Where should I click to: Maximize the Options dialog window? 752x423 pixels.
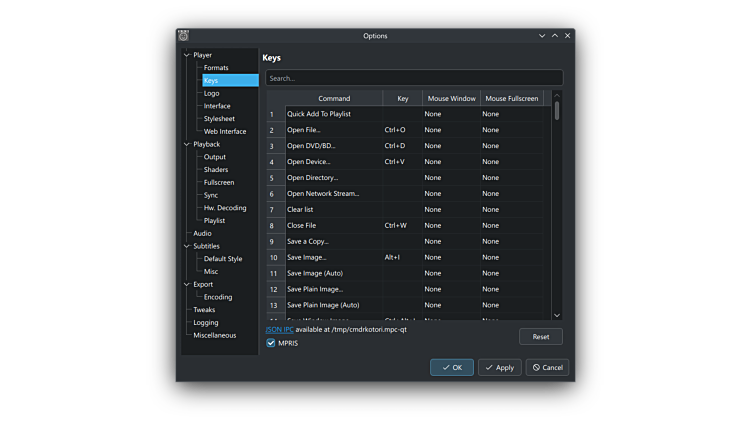click(555, 36)
